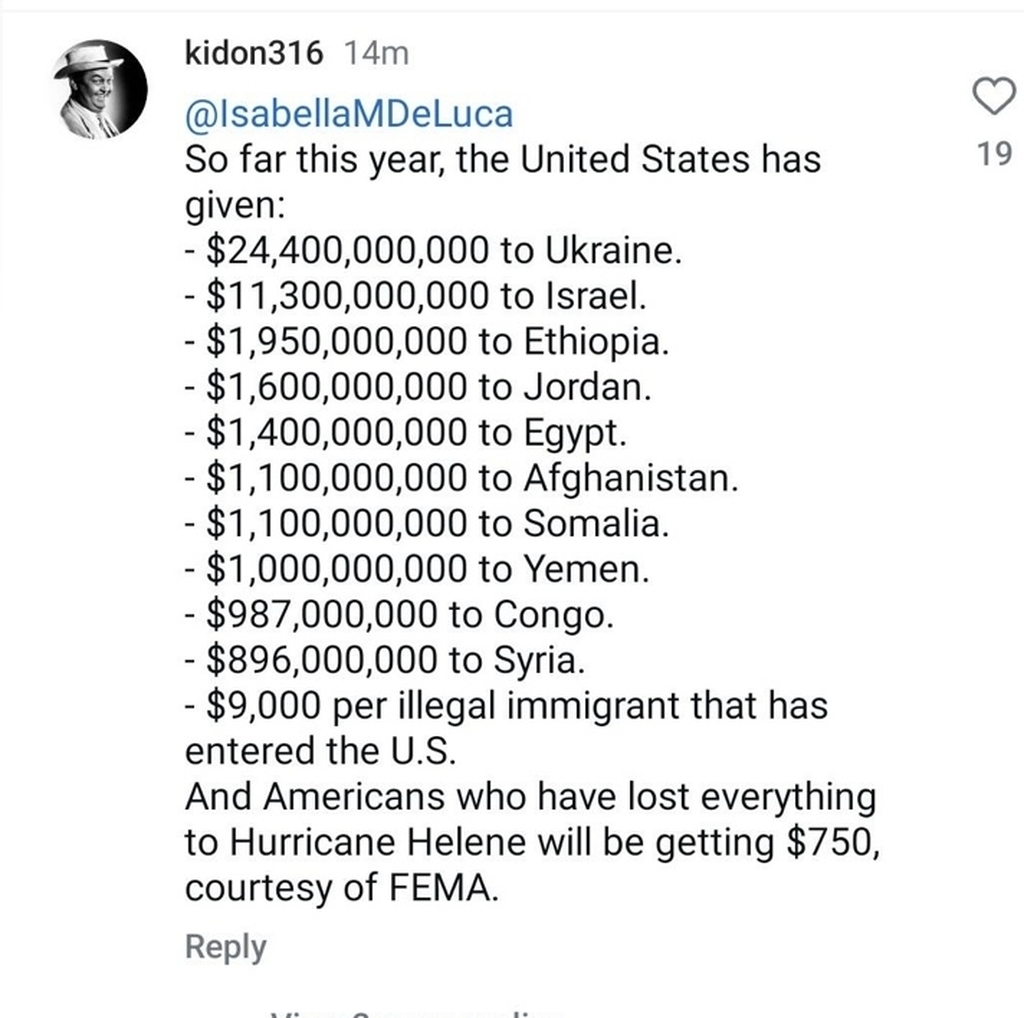Click the Ukraine aid amount line
The height and width of the screenshot is (1018, 1024).
pos(433,251)
